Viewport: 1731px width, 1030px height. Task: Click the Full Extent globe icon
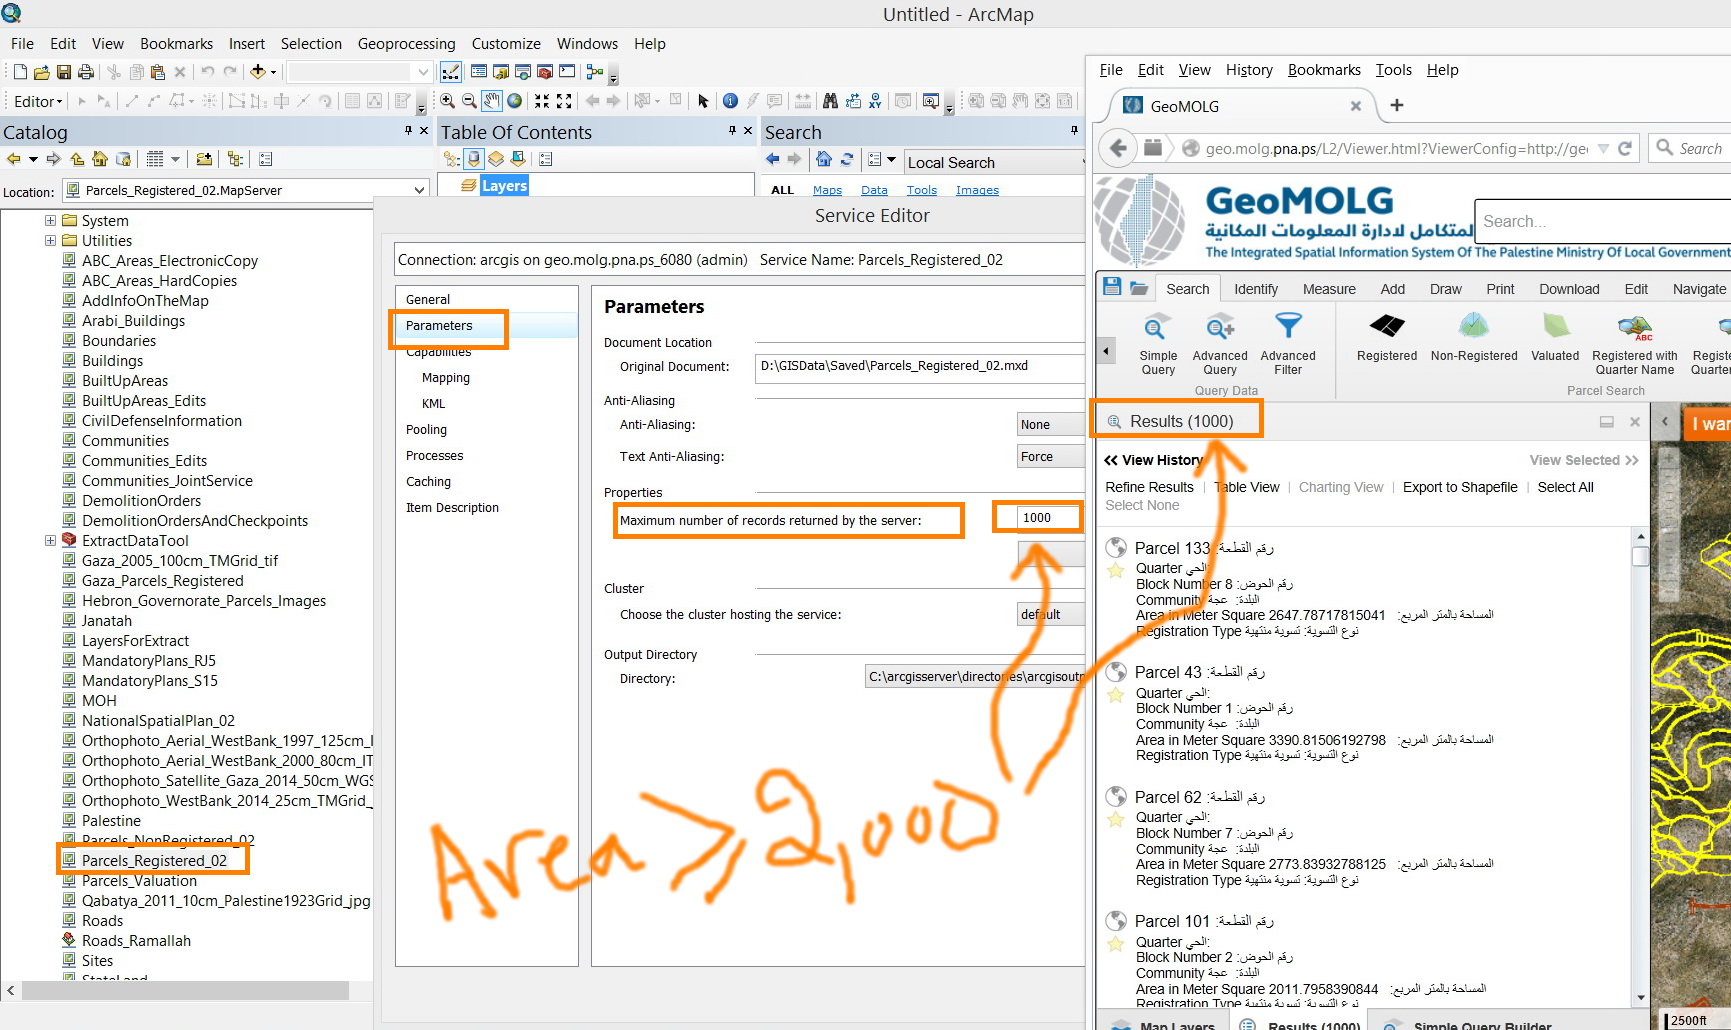point(515,101)
